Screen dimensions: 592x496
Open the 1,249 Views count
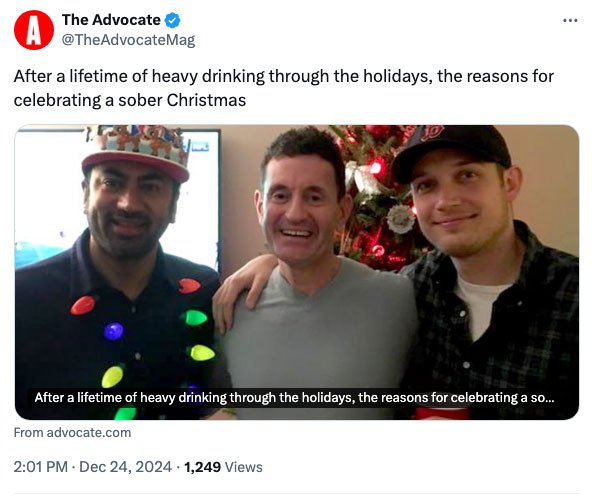click(x=223, y=467)
